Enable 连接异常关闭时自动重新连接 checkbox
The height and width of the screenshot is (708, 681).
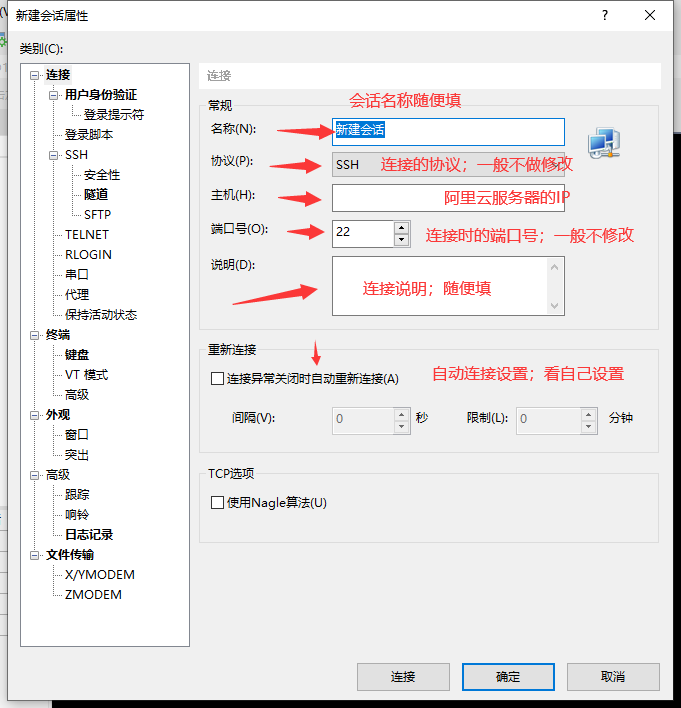(x=217, y=378)
